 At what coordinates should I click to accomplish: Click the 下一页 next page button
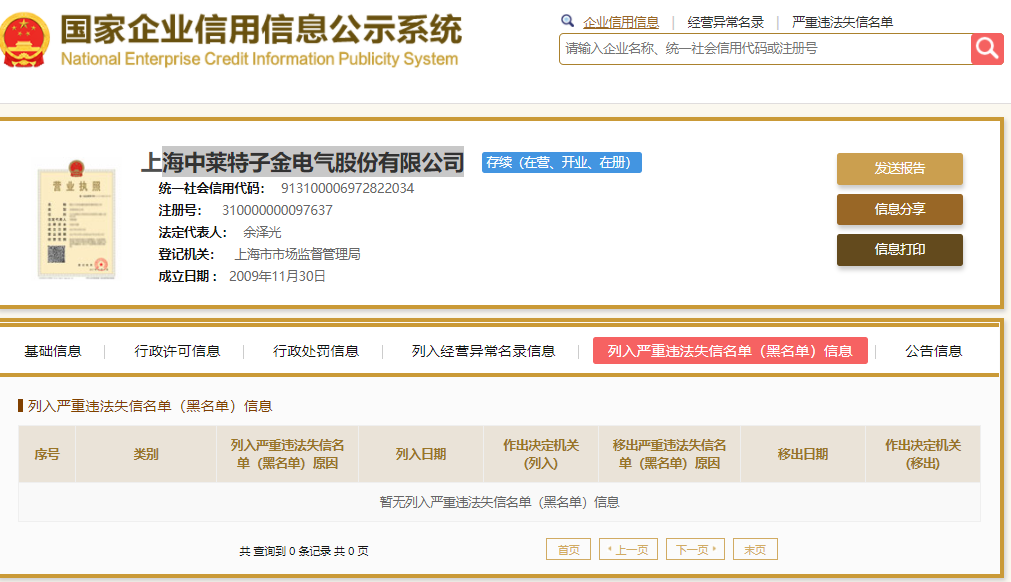coord(695,549)
